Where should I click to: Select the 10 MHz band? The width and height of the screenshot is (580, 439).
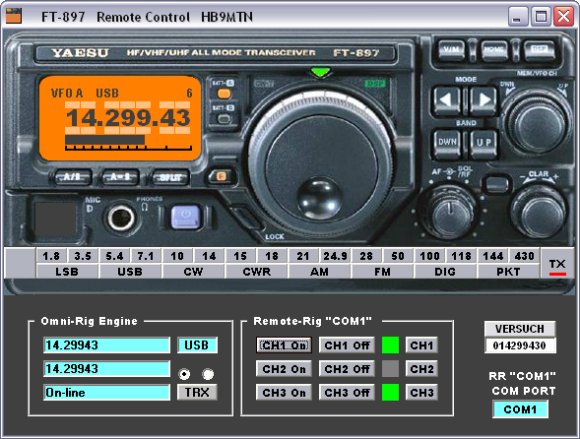coord(177,256)
